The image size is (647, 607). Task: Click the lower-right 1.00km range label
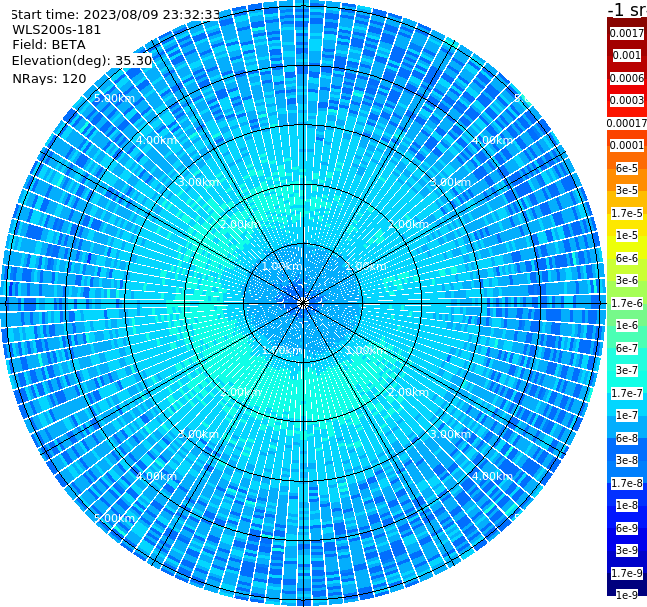(366, 350)
